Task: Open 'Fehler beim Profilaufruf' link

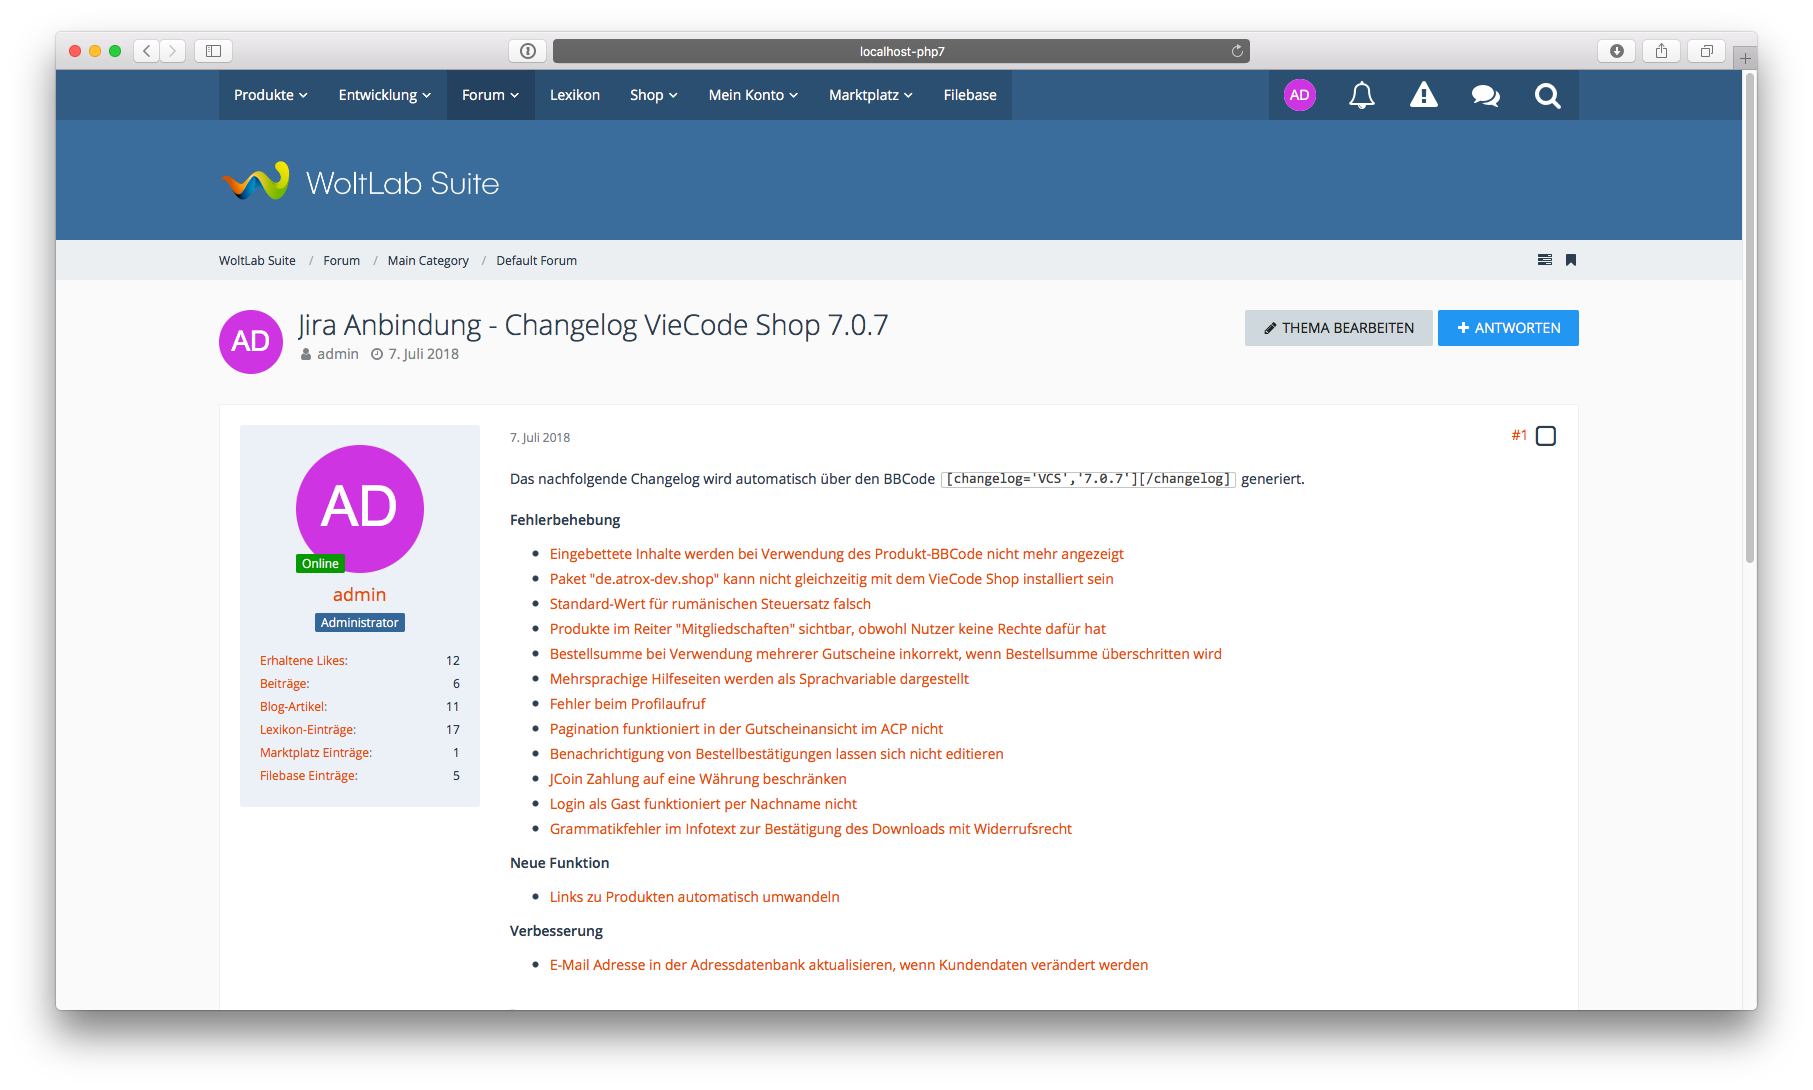Action: coord(628,704)
